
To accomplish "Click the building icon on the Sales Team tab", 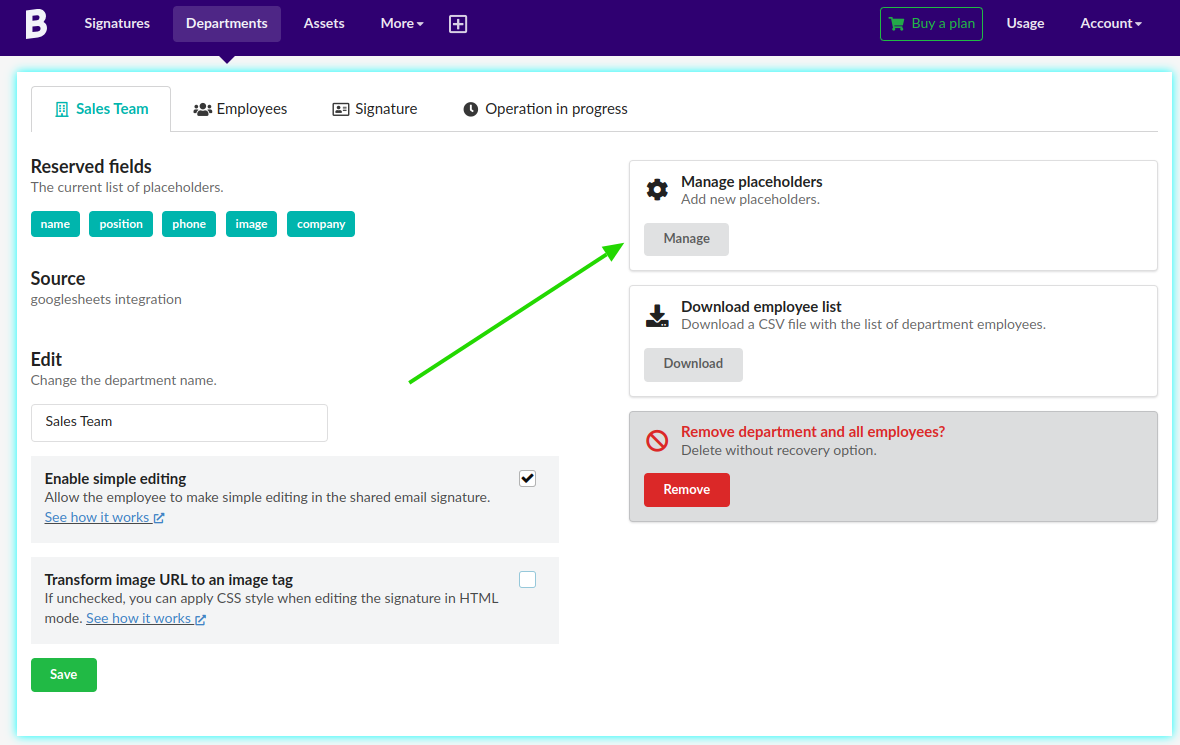I will (x=63, y=108).
